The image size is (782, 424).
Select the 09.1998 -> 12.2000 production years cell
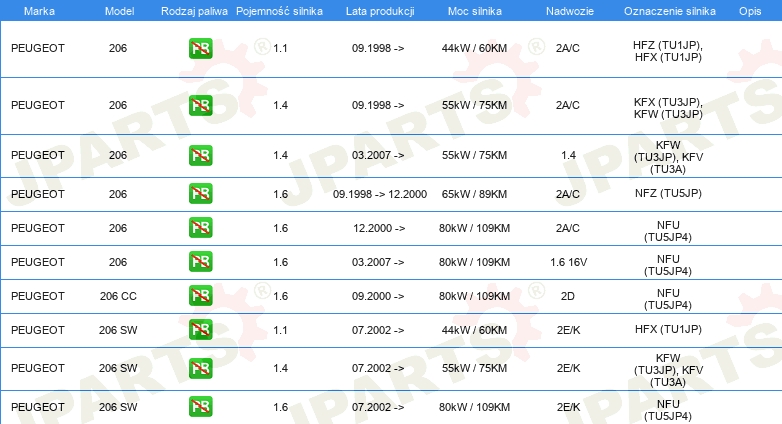(380, 194)
